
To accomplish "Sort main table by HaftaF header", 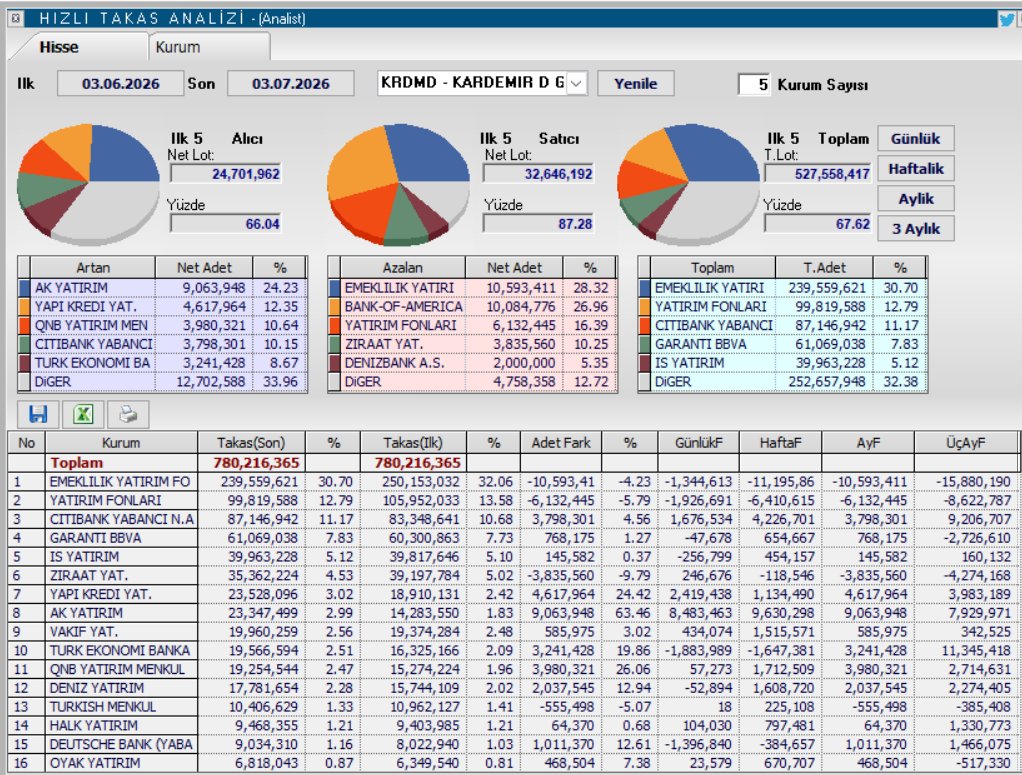I will click(780, 443).
